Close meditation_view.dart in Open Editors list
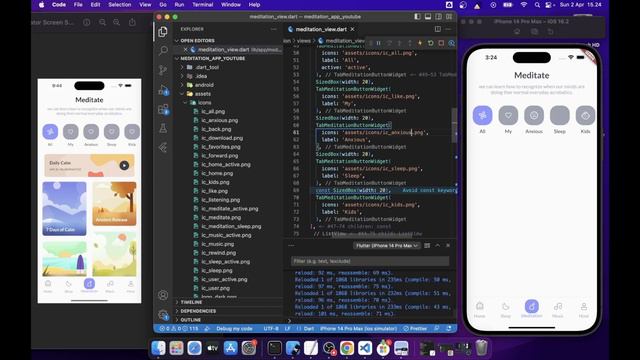Image resolution: width=640 pixels, height=360 pixels. [x=185, y=49]
